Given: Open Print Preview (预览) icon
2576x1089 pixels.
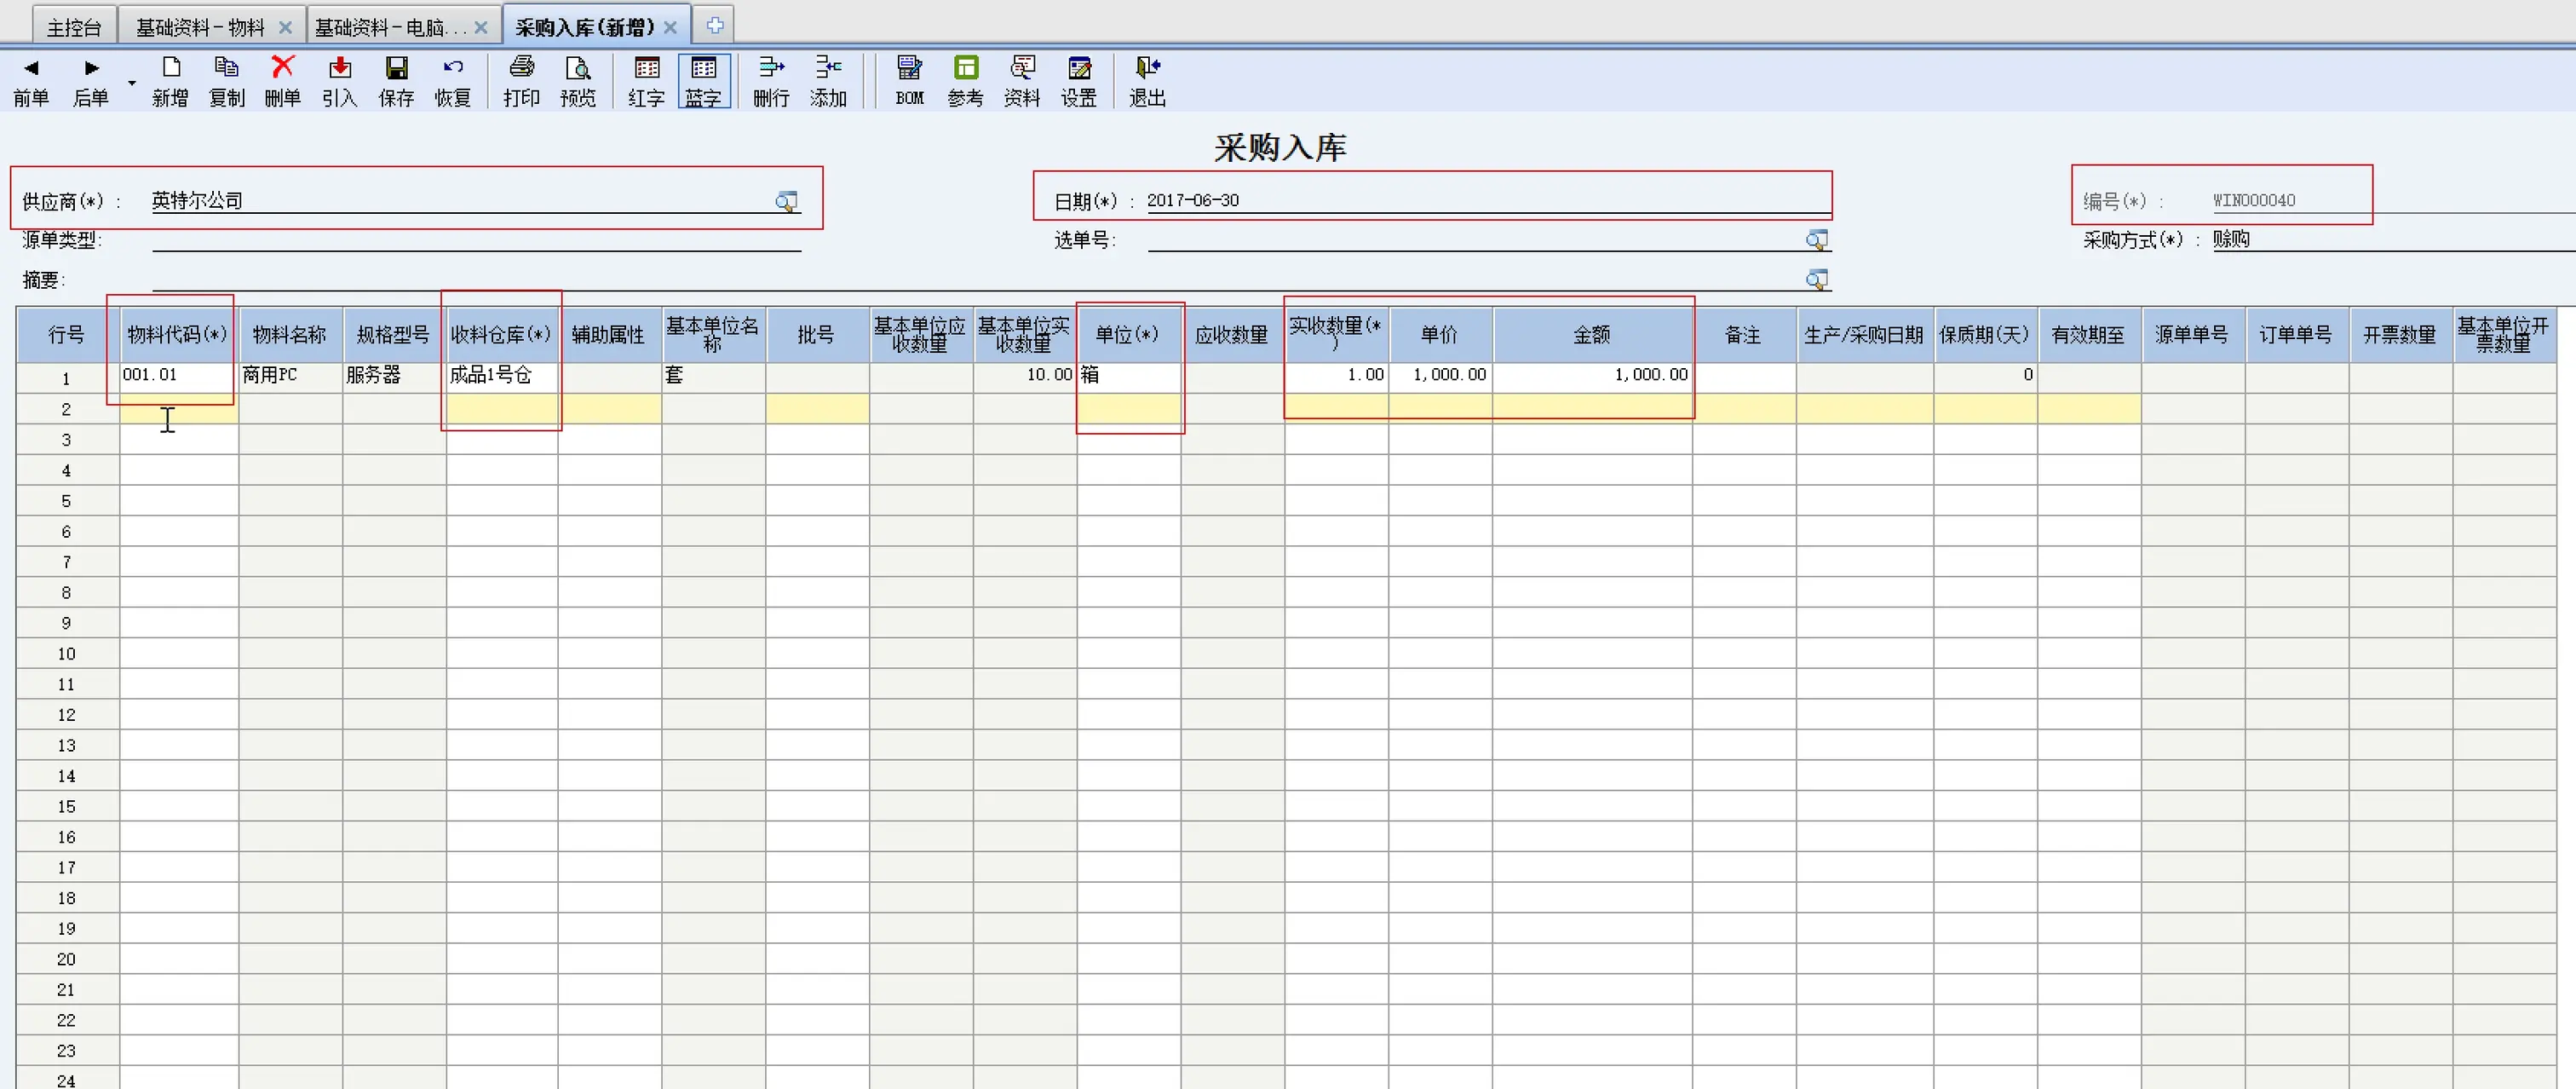Looking at the screenshot, I should click(x=577, y=69).
